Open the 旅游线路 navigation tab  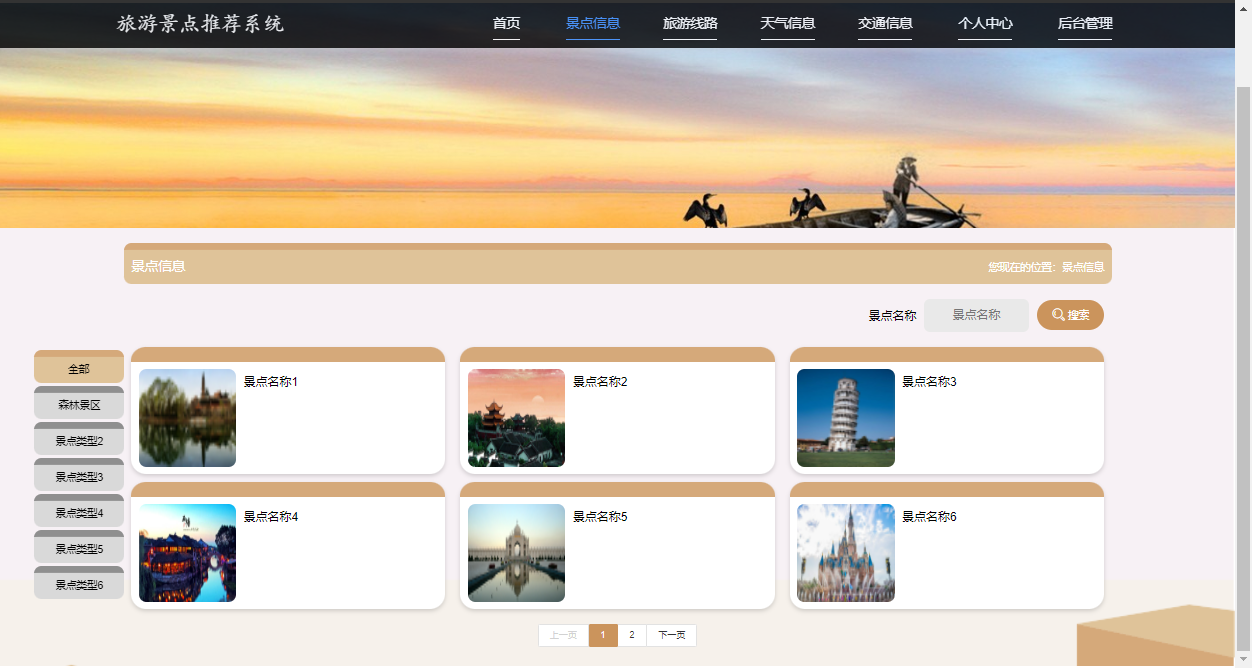(x=690, y=24)
